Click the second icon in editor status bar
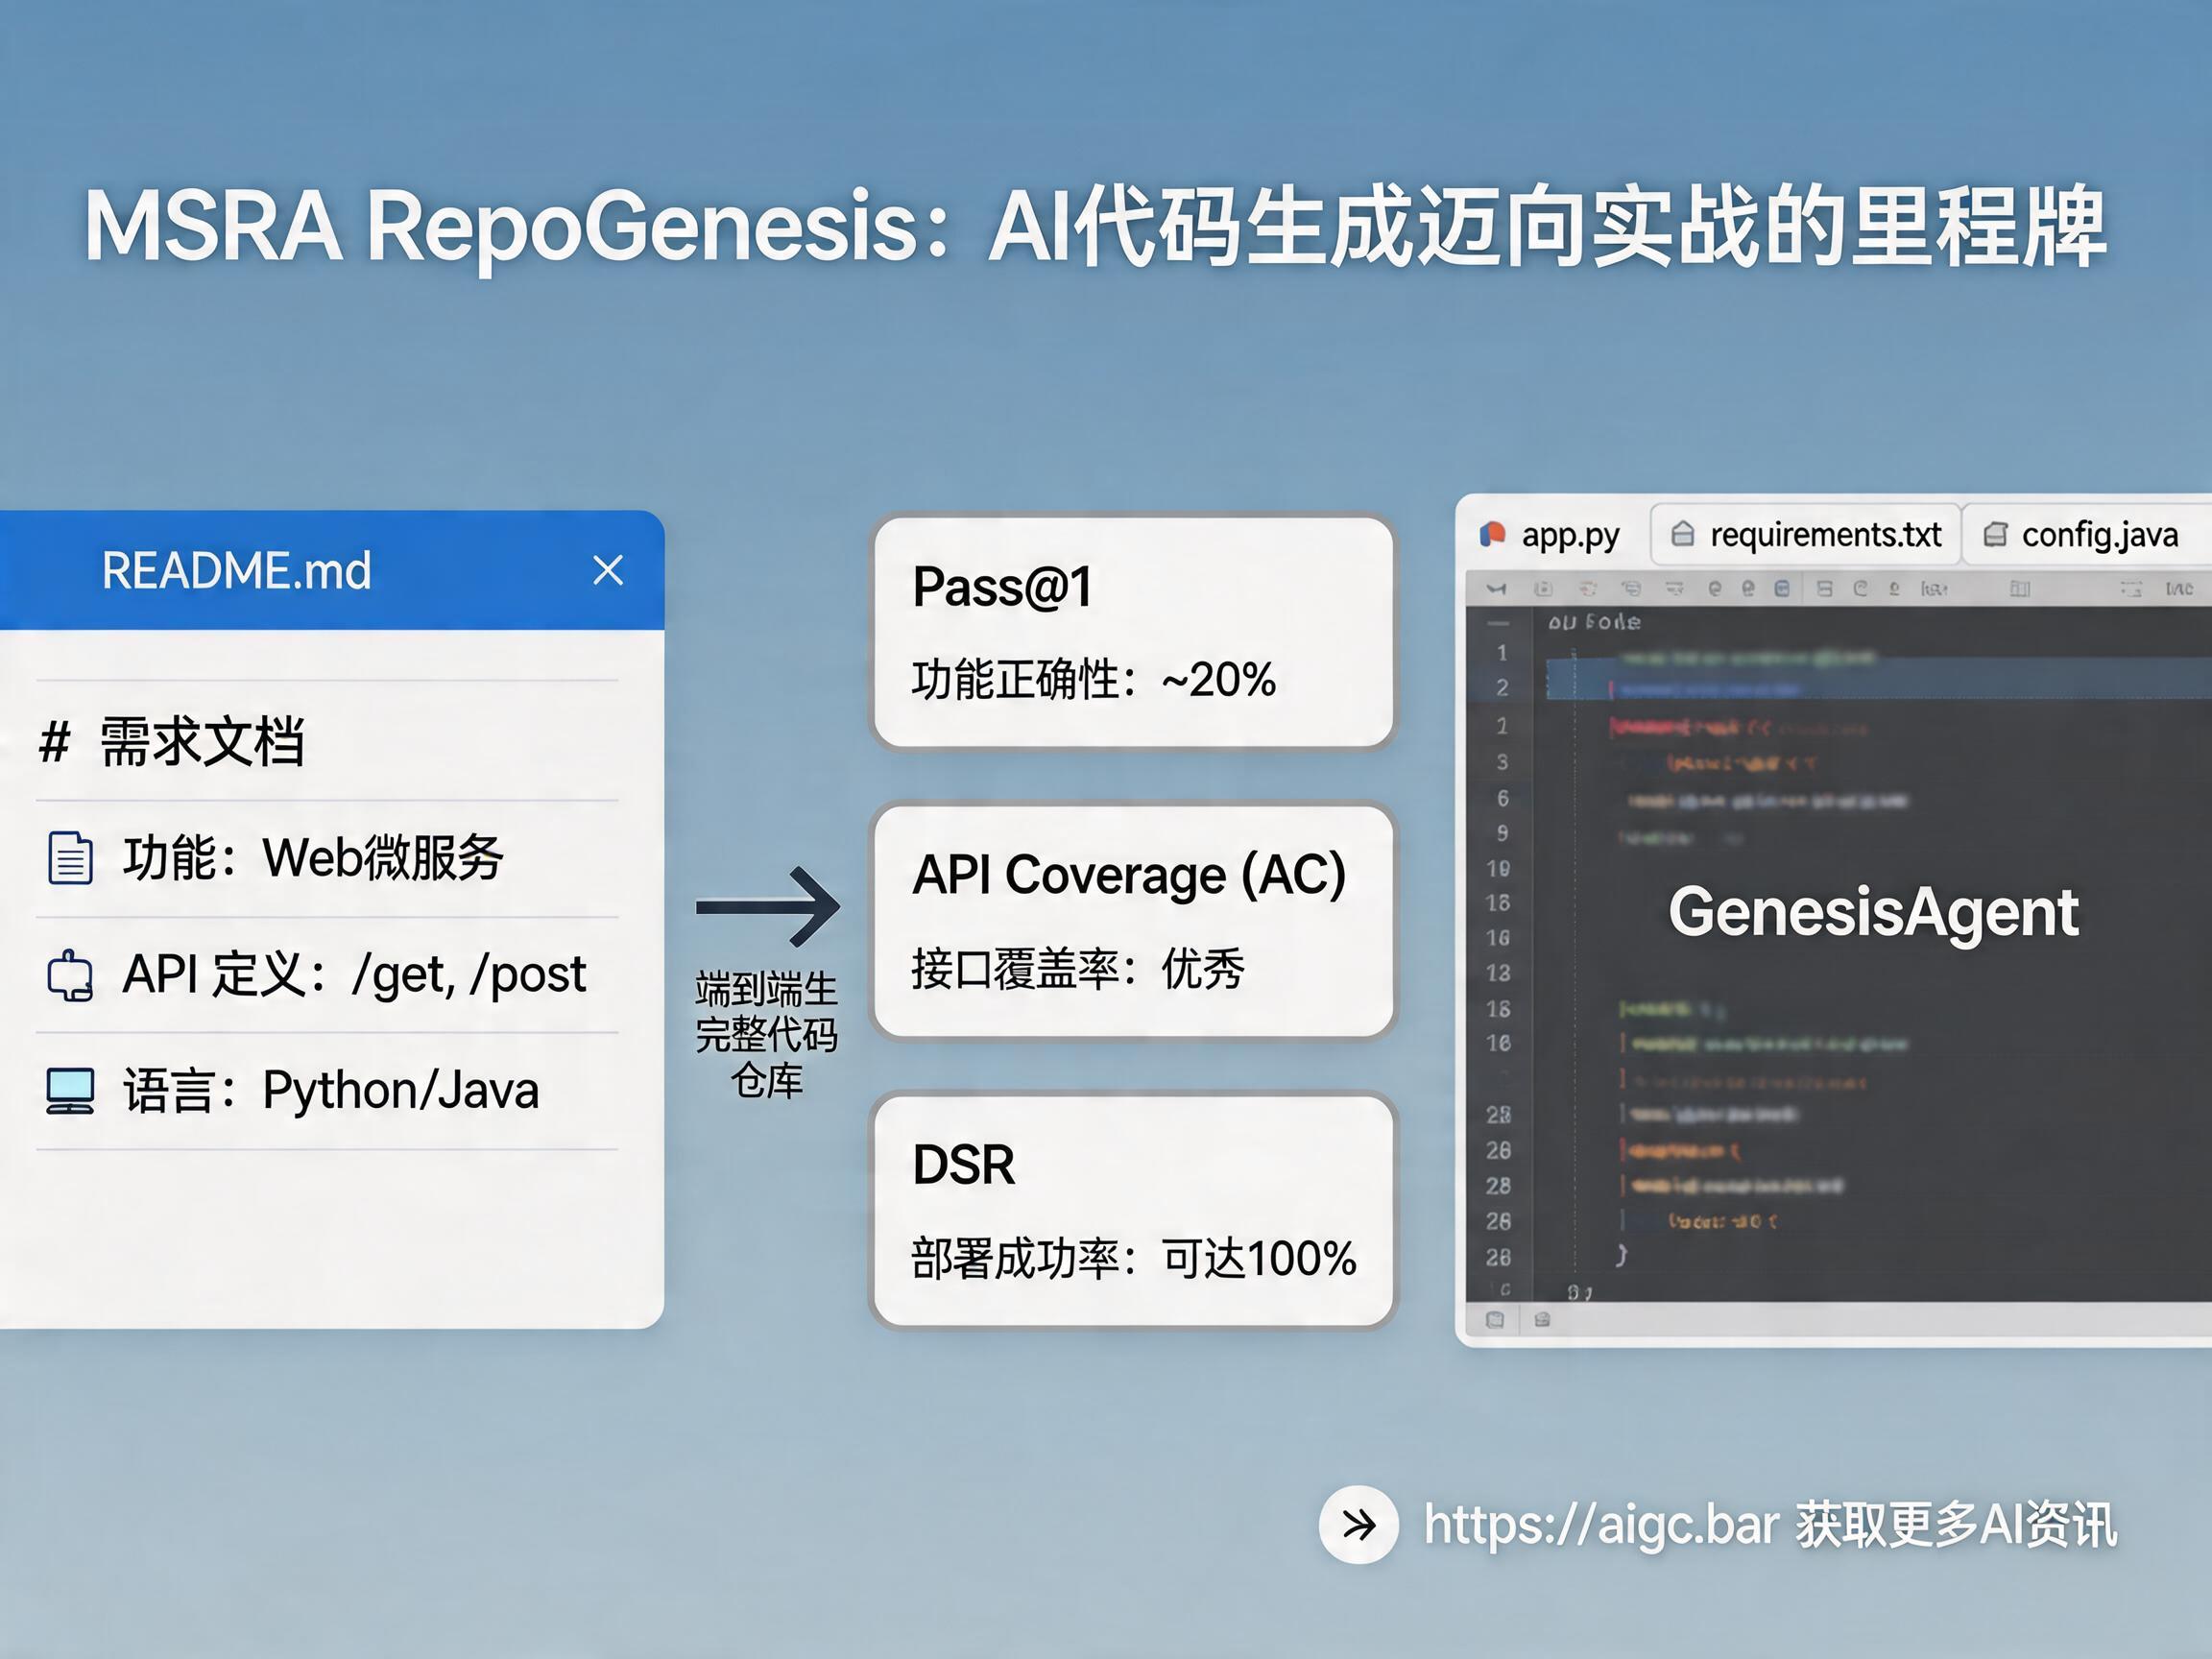 point(1542,1320)
